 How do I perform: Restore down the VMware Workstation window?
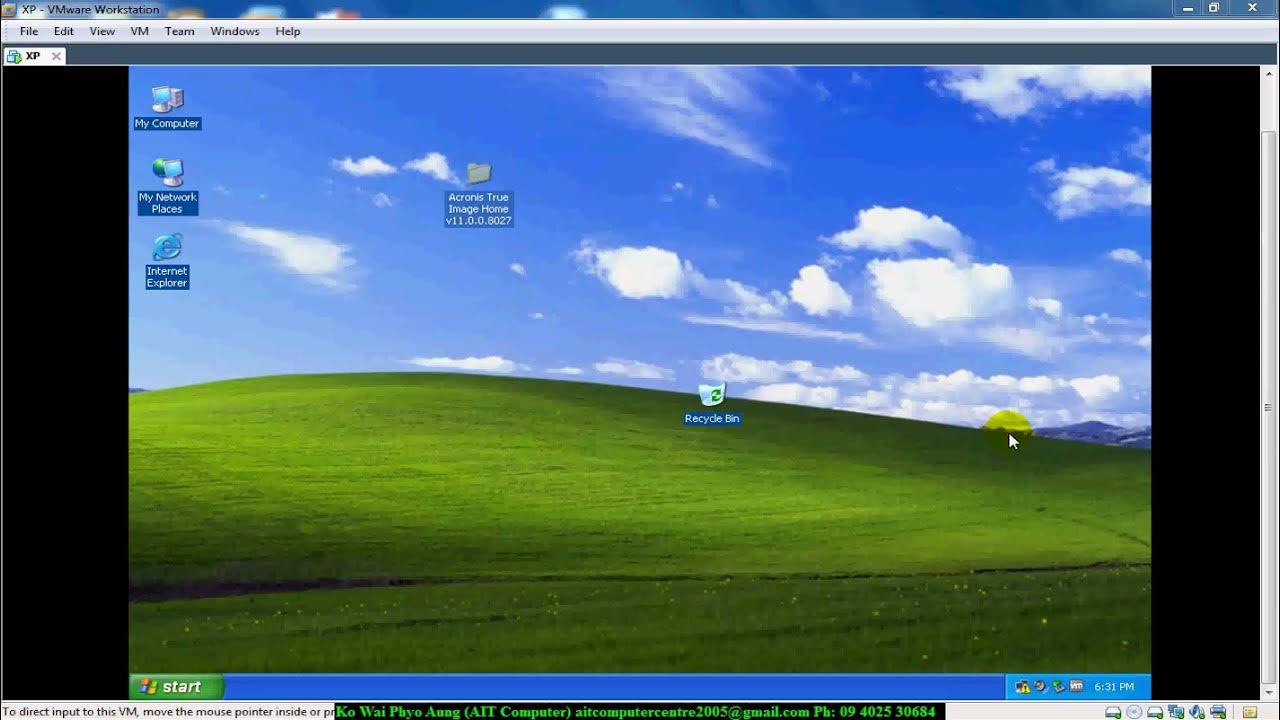(x=1214, y=8)
